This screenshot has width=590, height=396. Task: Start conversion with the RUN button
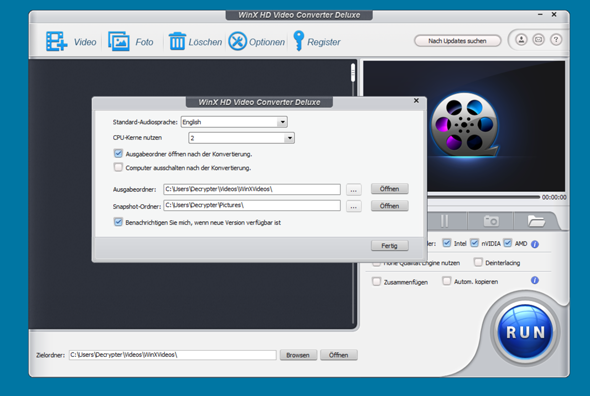525,332
